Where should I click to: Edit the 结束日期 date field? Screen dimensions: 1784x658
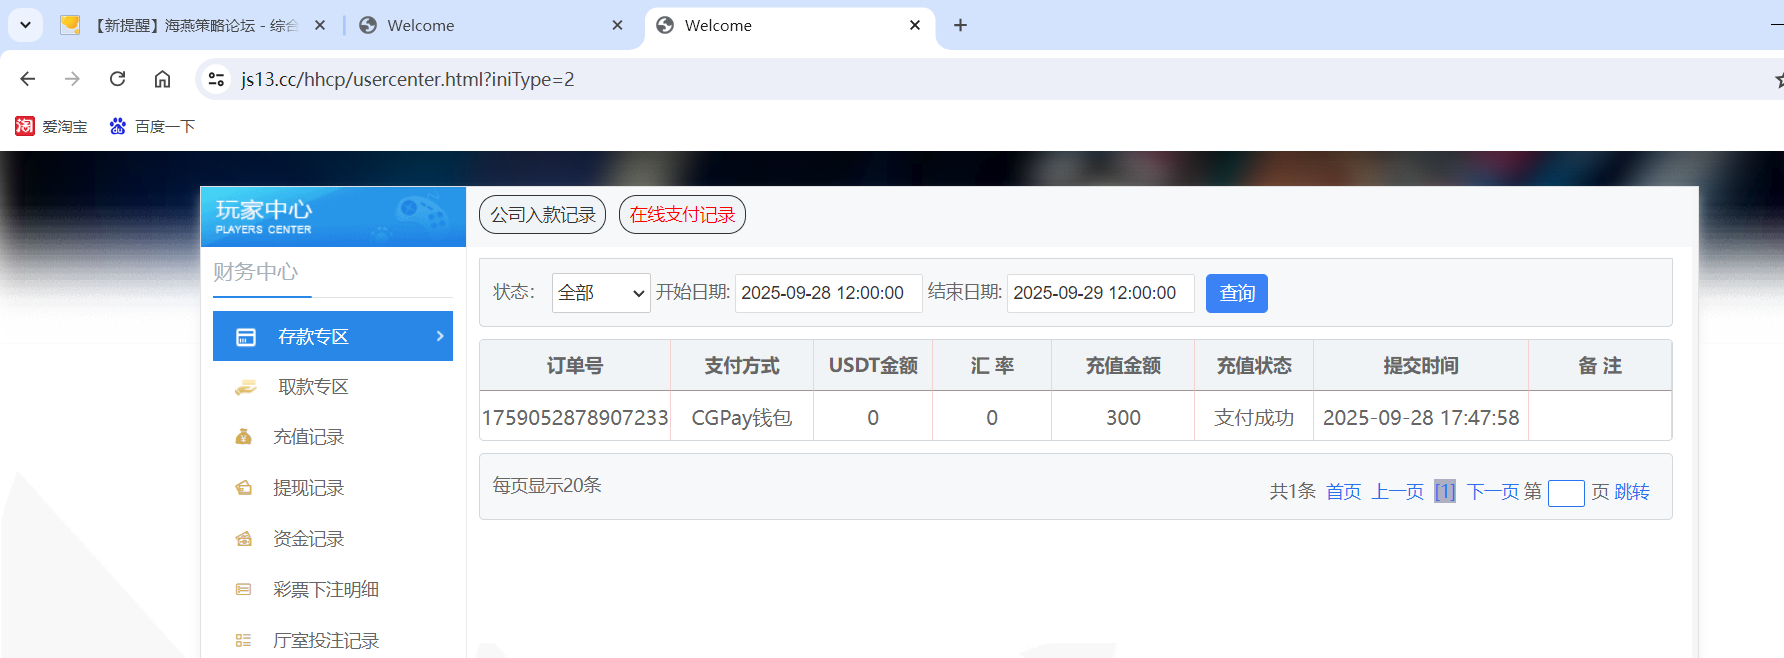[x=1100, y=293]
